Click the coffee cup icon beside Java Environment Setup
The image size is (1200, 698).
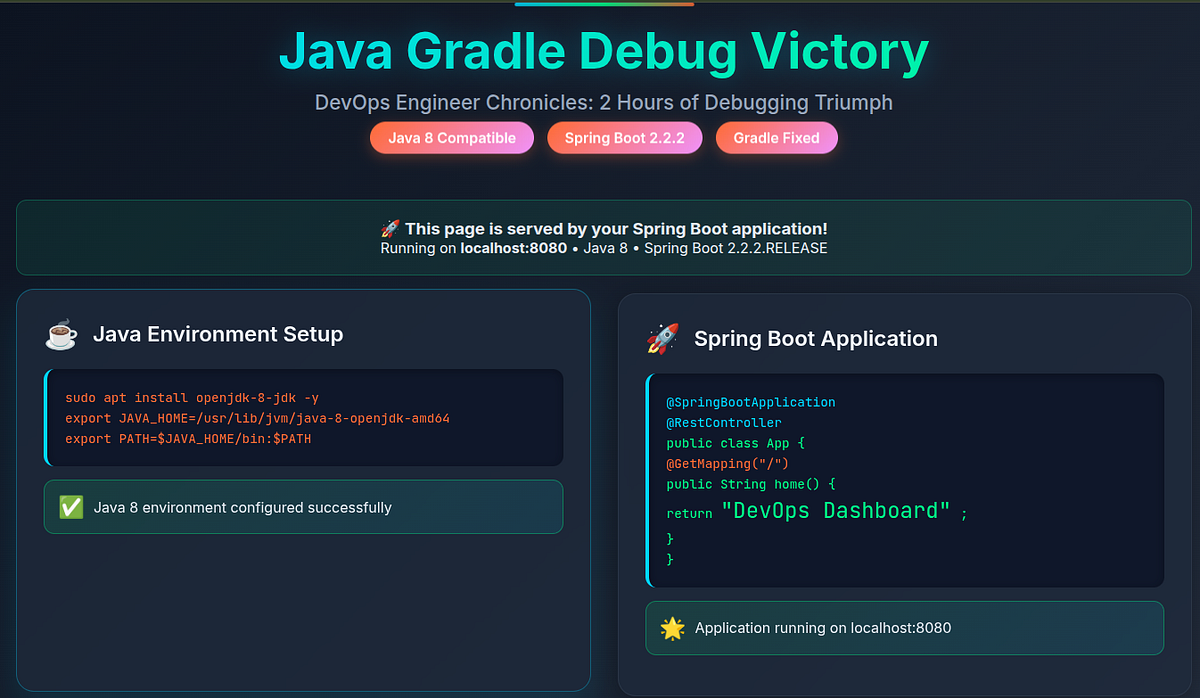click(61, 333)
